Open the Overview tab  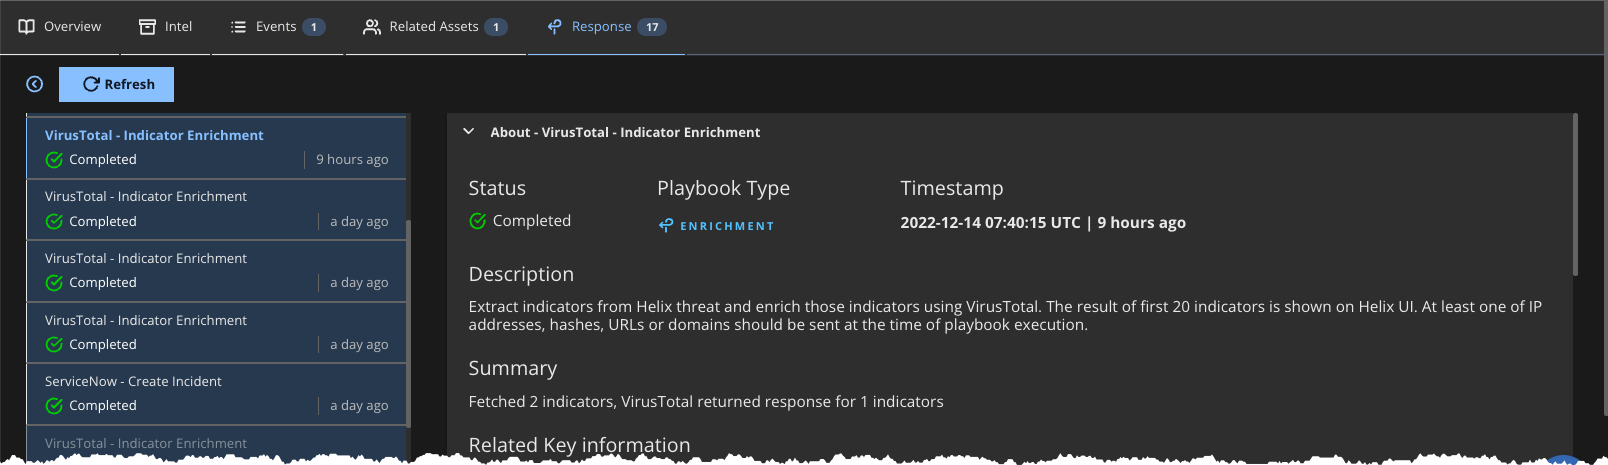[x=60, y=27]
